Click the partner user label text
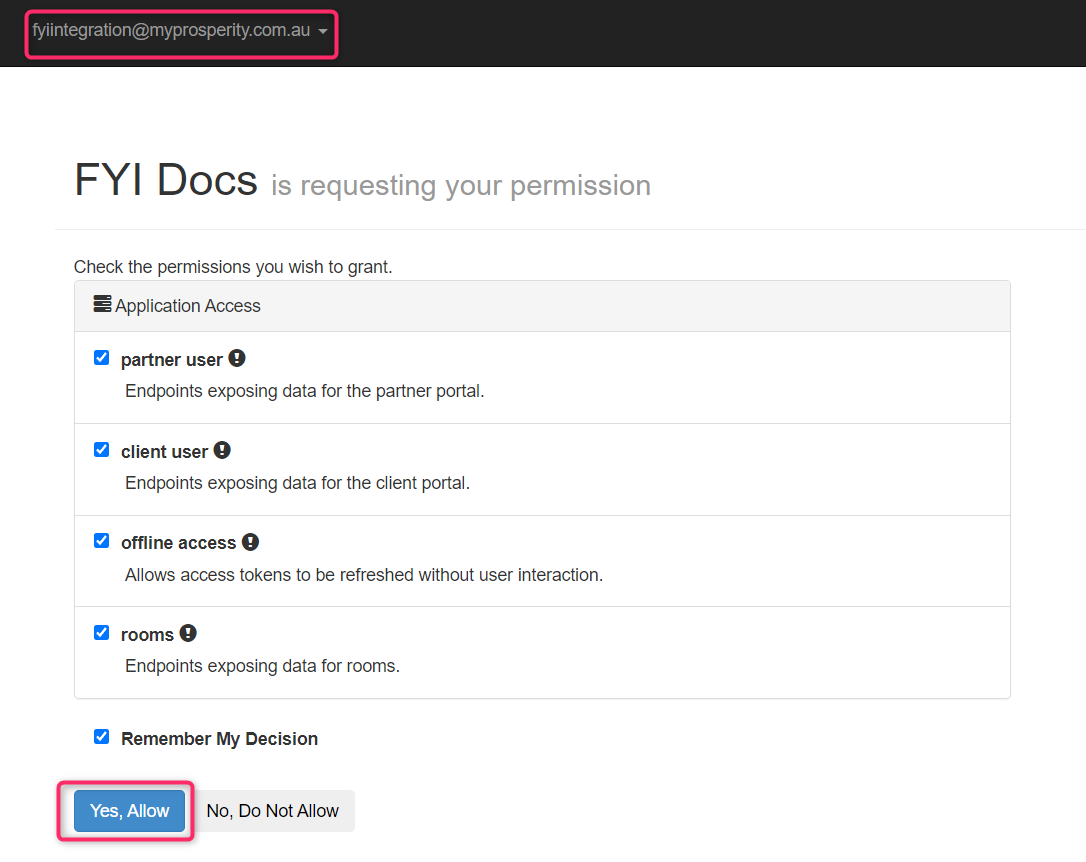The width and height of the screenshot is (1086, 862). tap(171, 360)
